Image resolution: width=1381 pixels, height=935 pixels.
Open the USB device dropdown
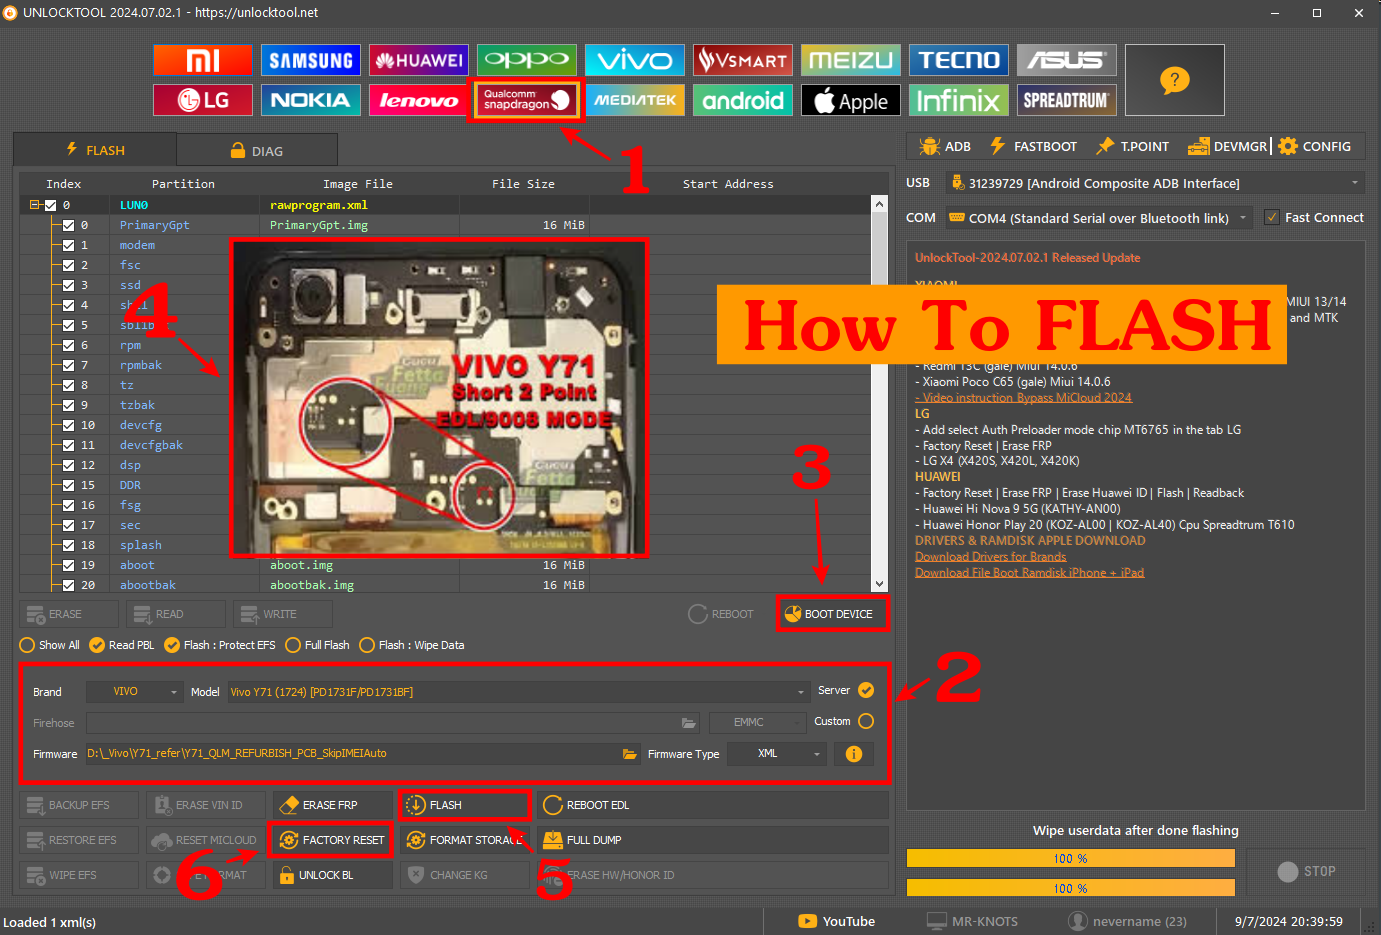point(1155,183)
